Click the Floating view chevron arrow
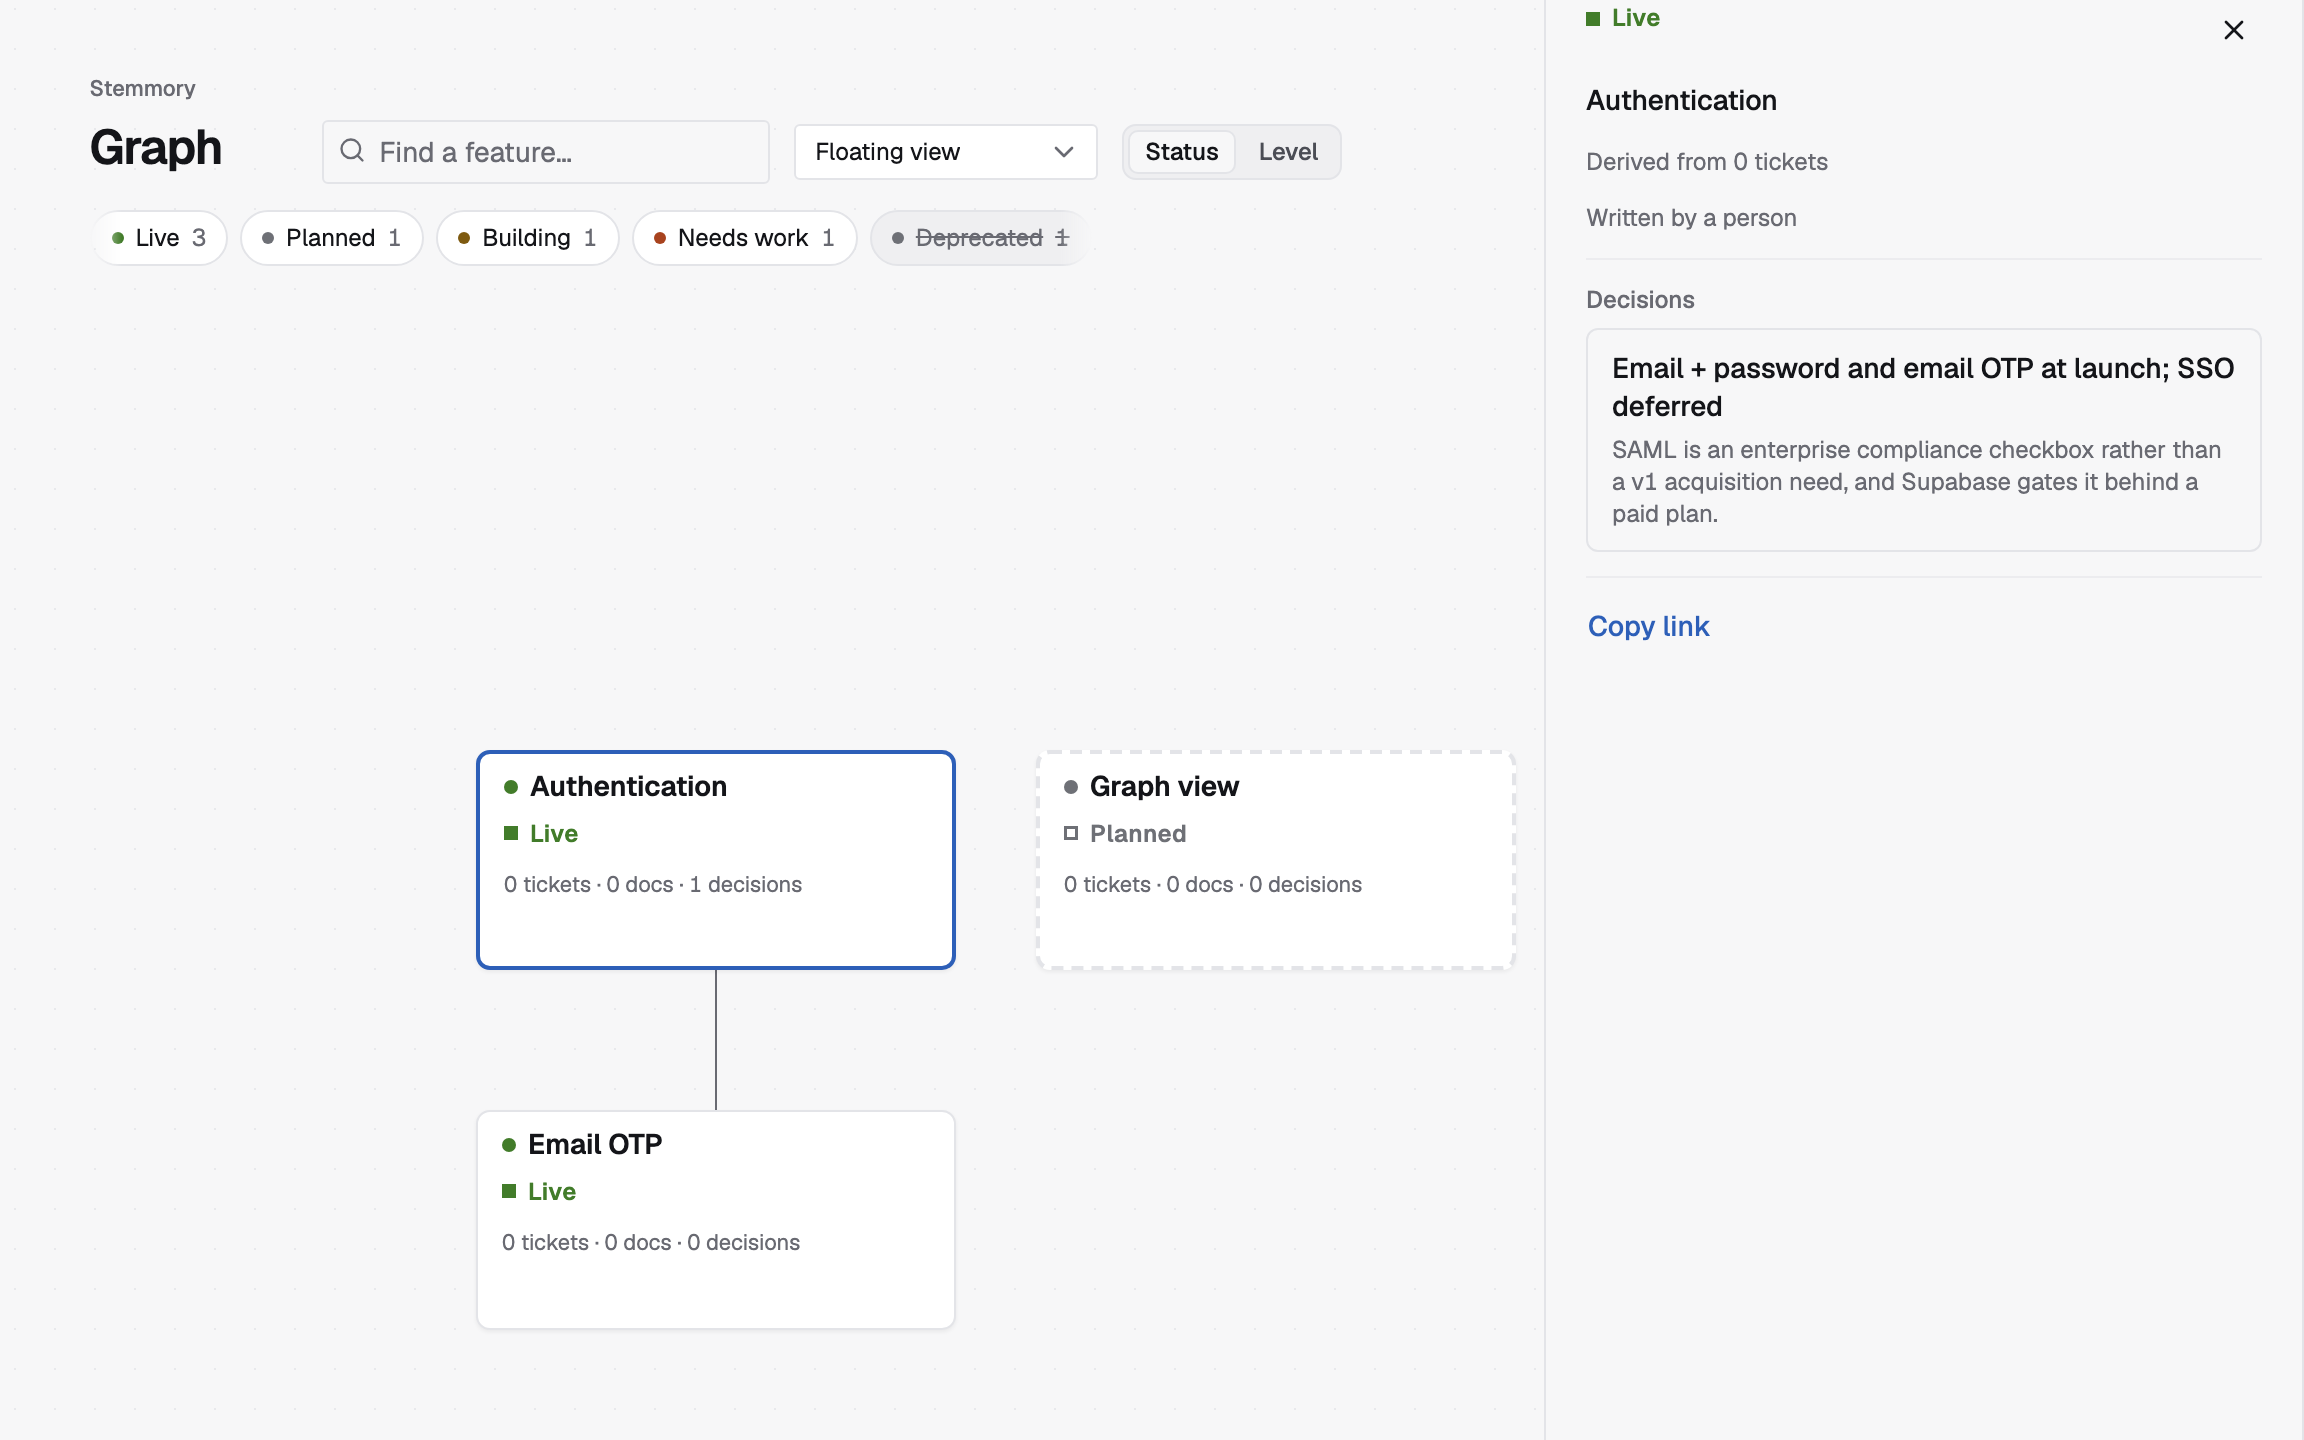This screenshot has height=1440, width=2304. click(x=1063, y=152)
